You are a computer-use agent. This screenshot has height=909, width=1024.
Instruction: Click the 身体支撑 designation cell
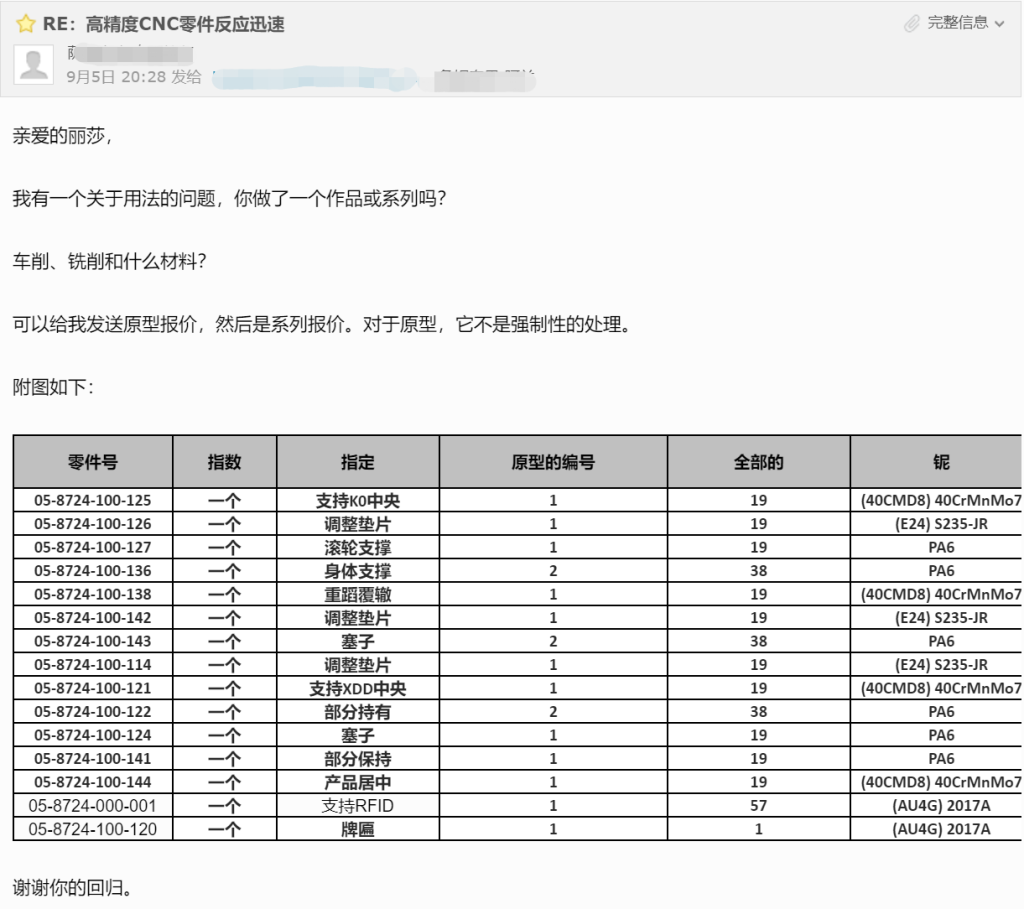pyautogui.click(x=358, y=571)
